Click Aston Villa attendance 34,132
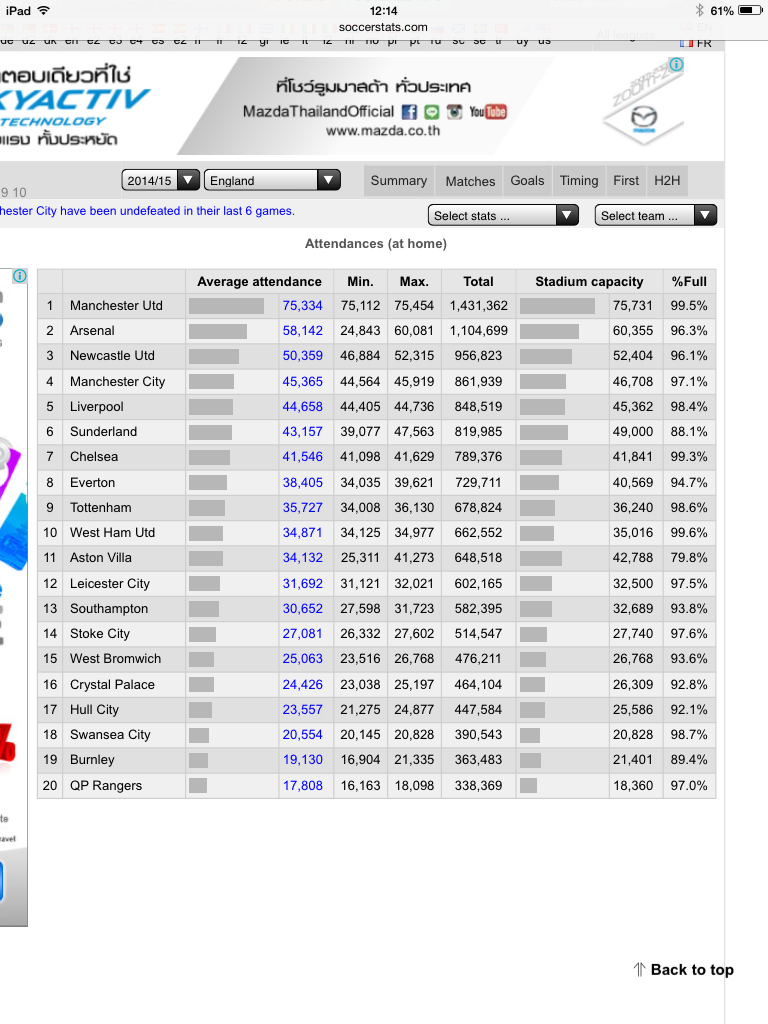The height and width of the screenshot is (1024, 768). coord(302,558)
